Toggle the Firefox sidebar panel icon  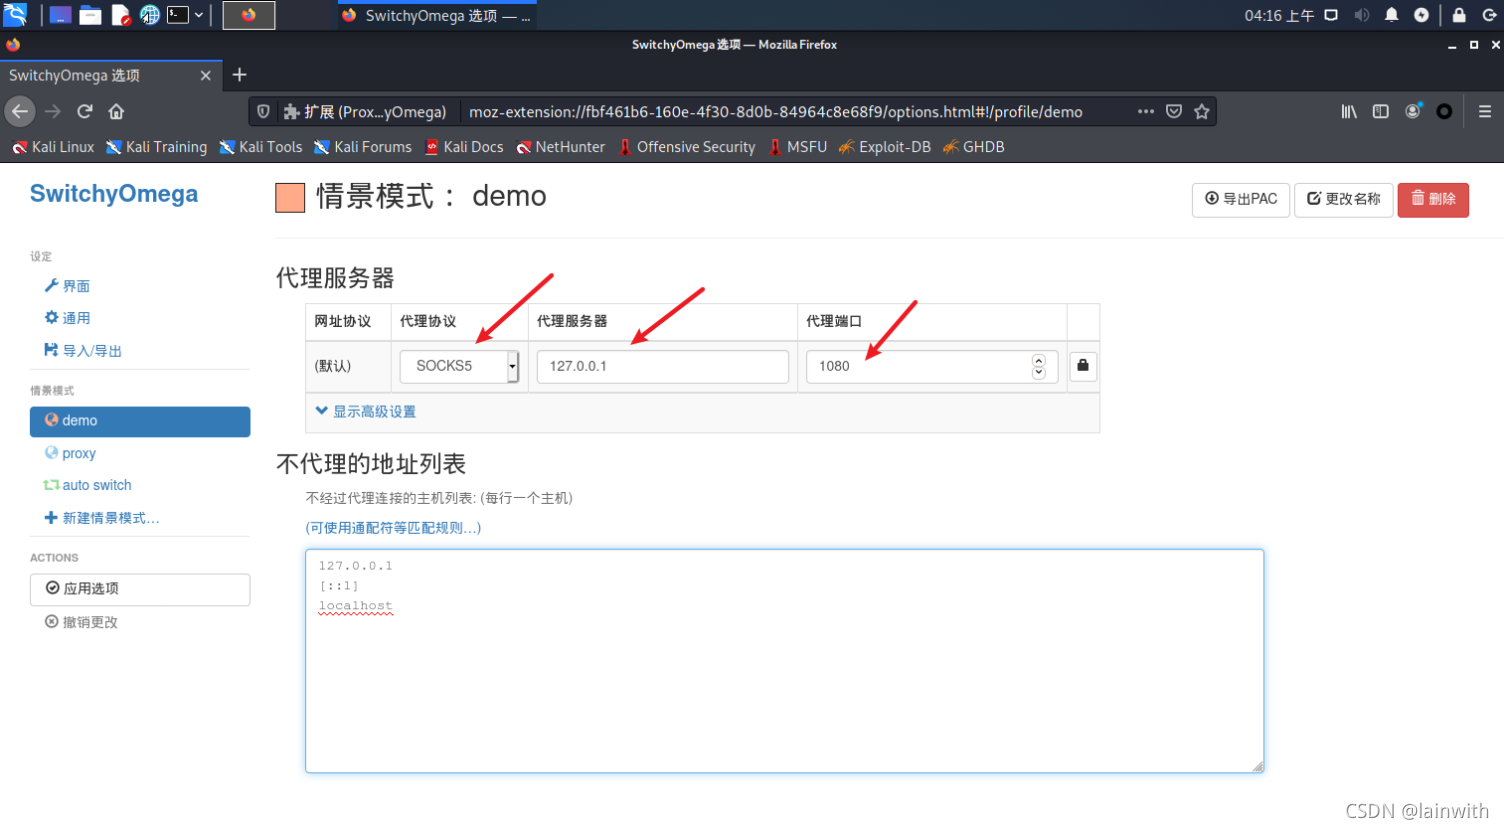click(1381, 111)
